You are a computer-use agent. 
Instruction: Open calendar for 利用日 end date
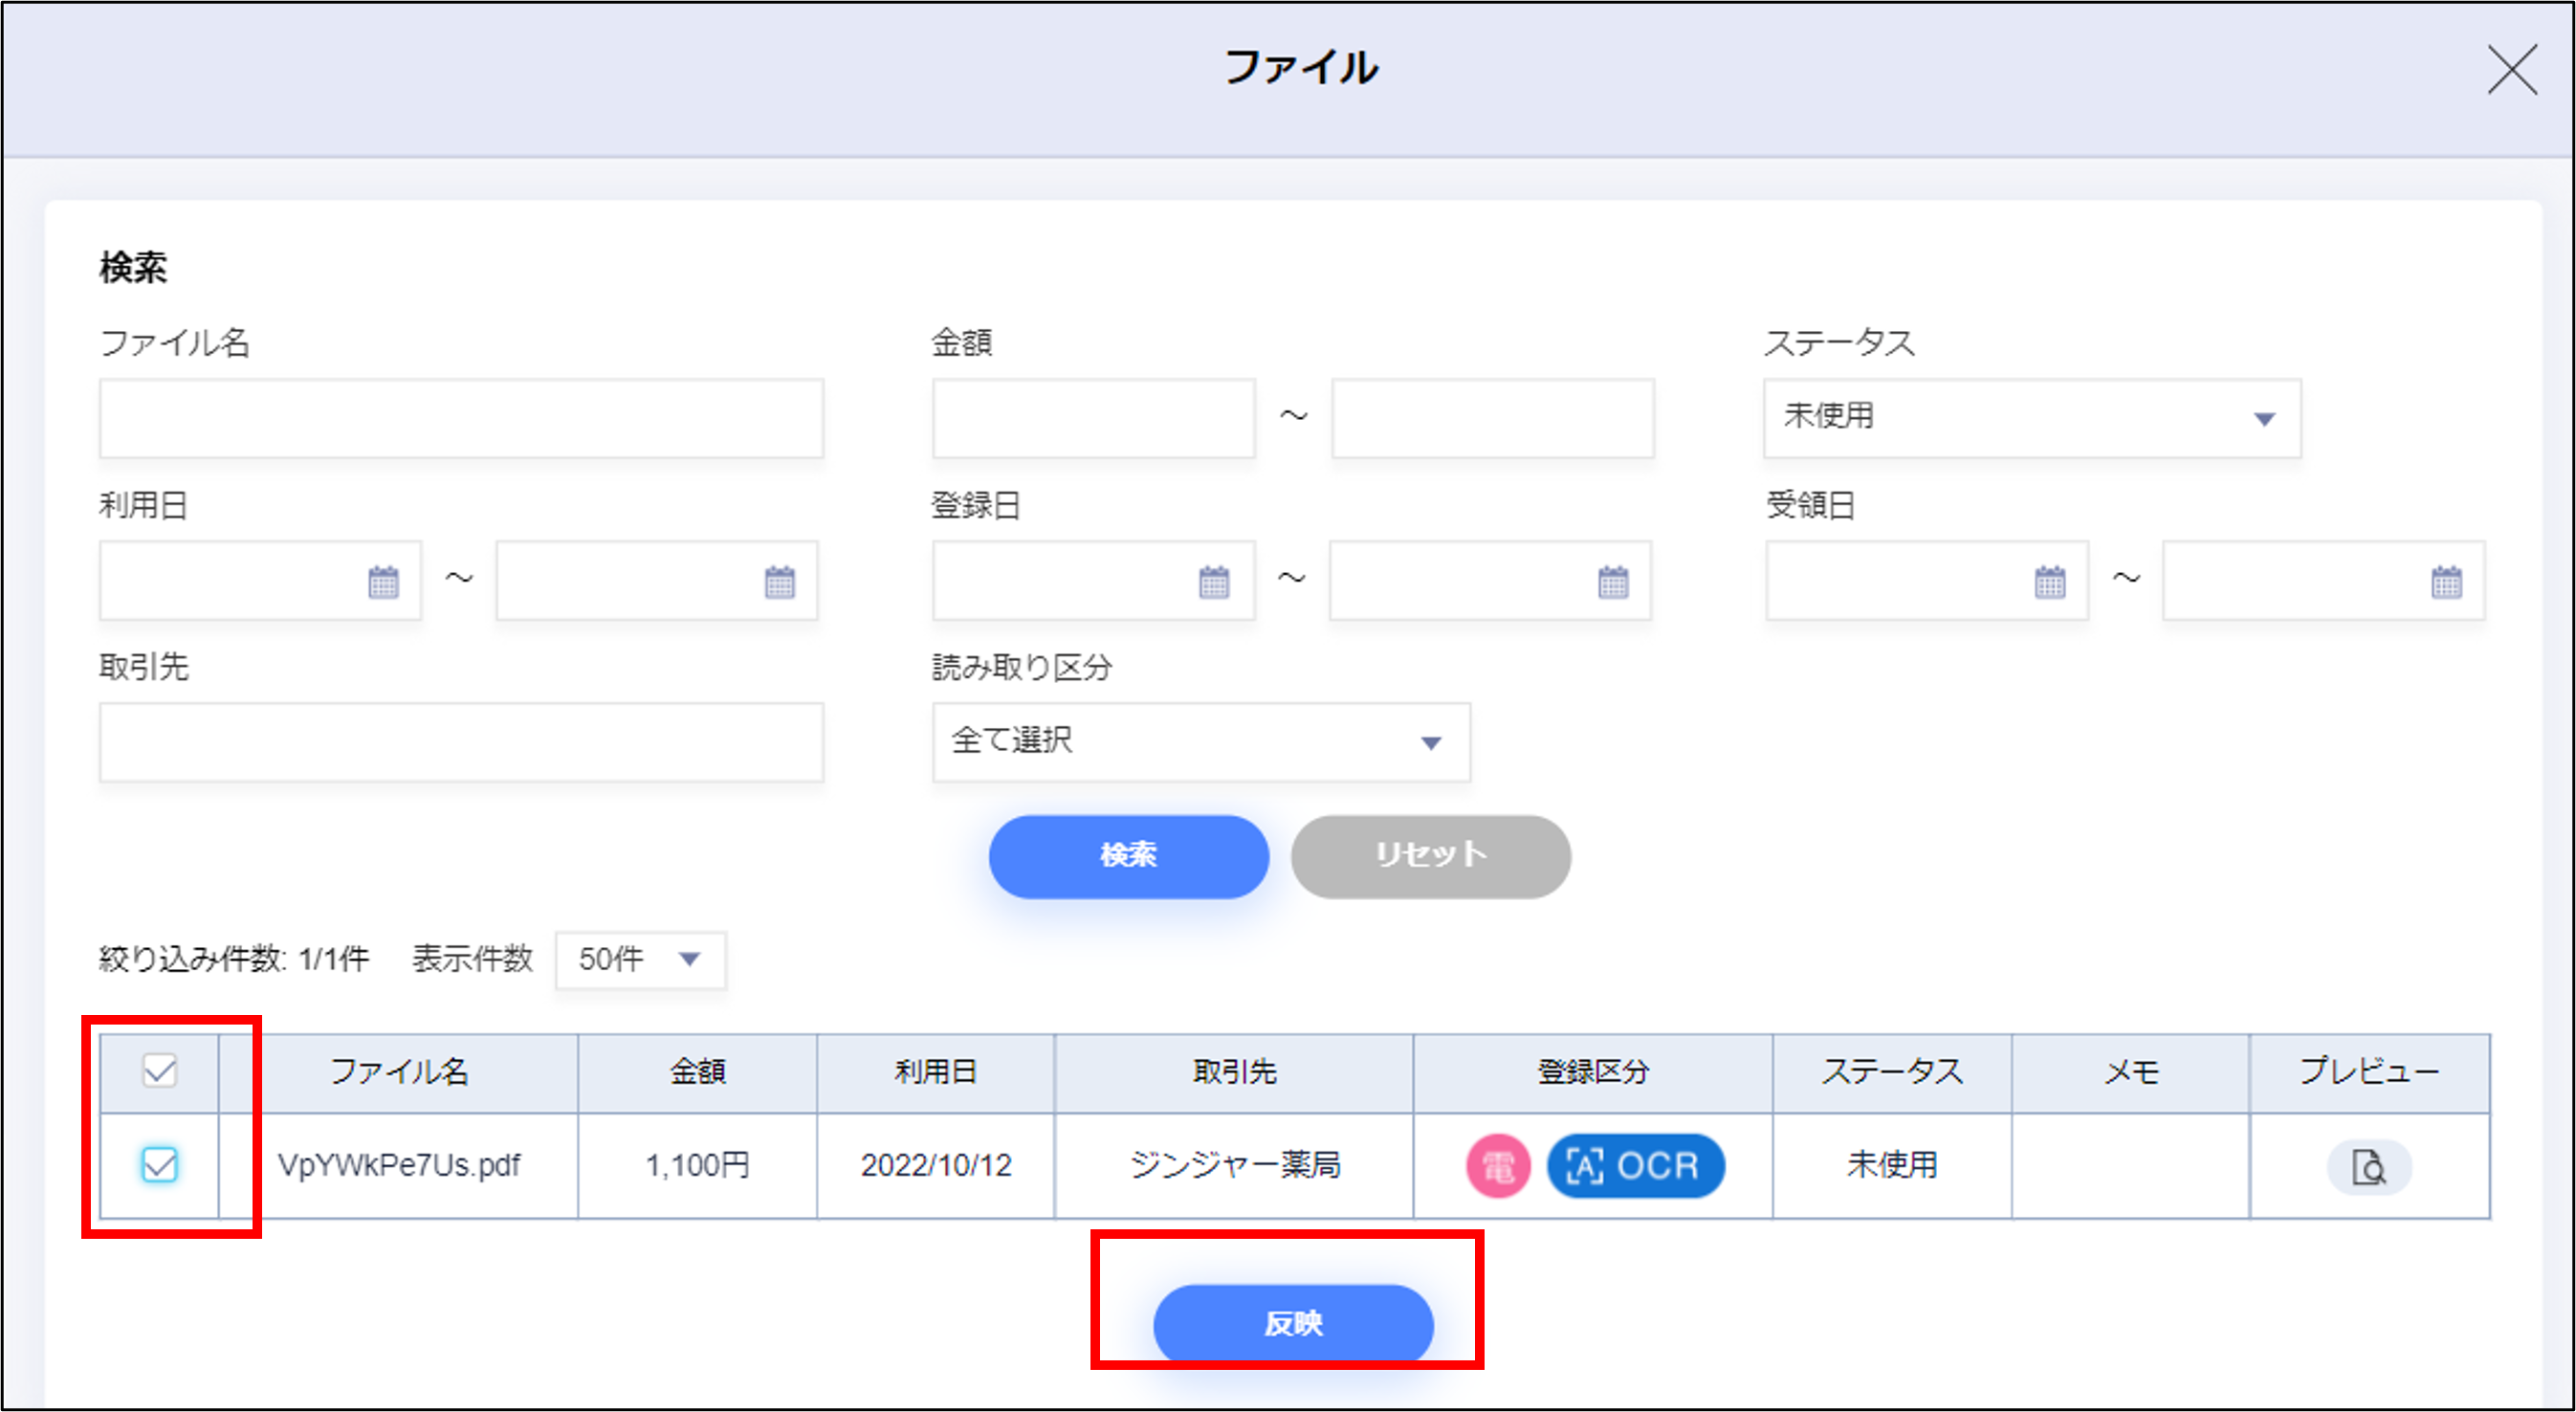pos(779,581)
